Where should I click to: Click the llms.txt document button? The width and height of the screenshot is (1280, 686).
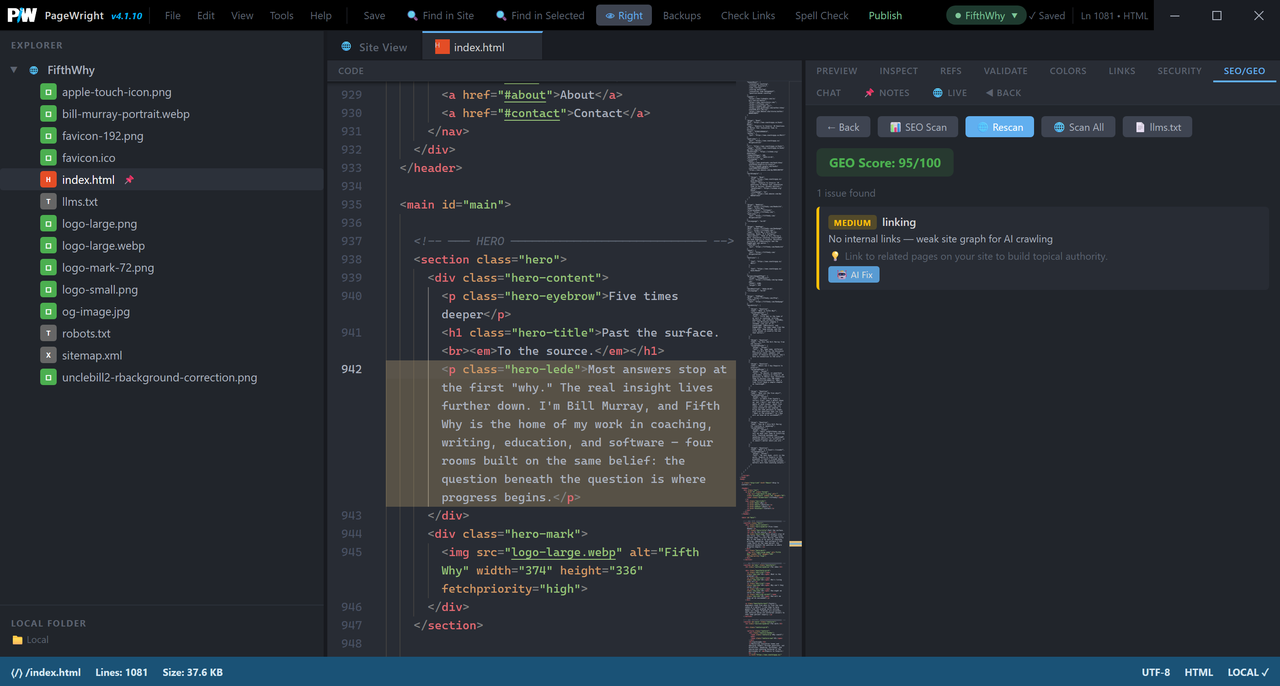coord(1157,127)
